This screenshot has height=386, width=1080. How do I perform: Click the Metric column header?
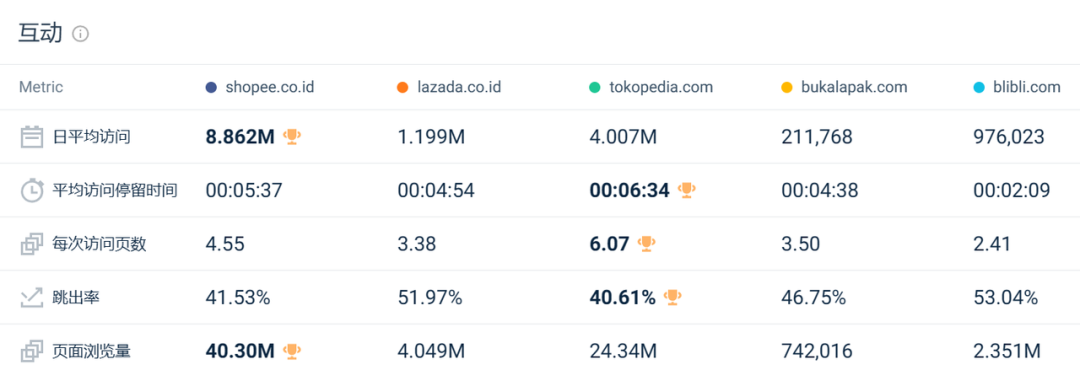(x=41, y=88)
